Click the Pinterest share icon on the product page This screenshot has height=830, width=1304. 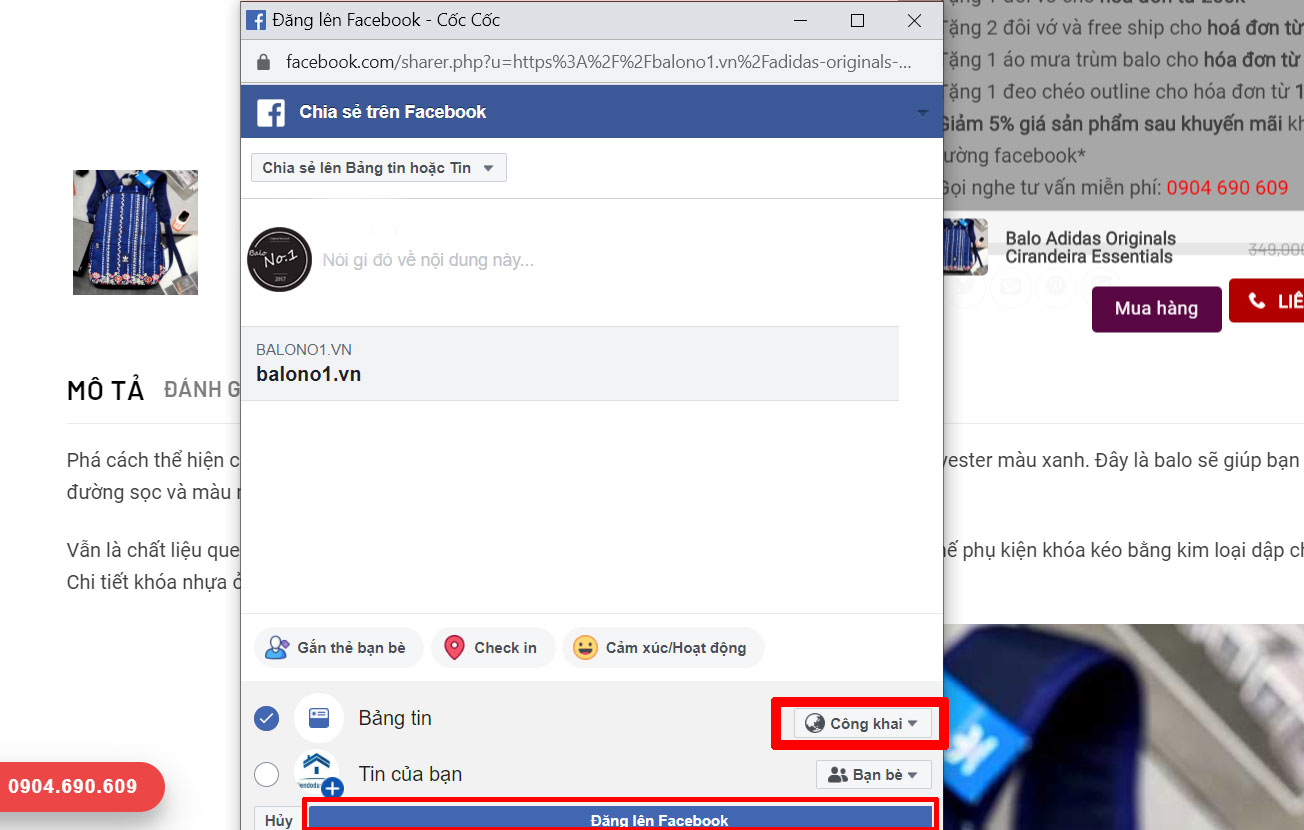pyautogui.click(x=1056, y=287)
